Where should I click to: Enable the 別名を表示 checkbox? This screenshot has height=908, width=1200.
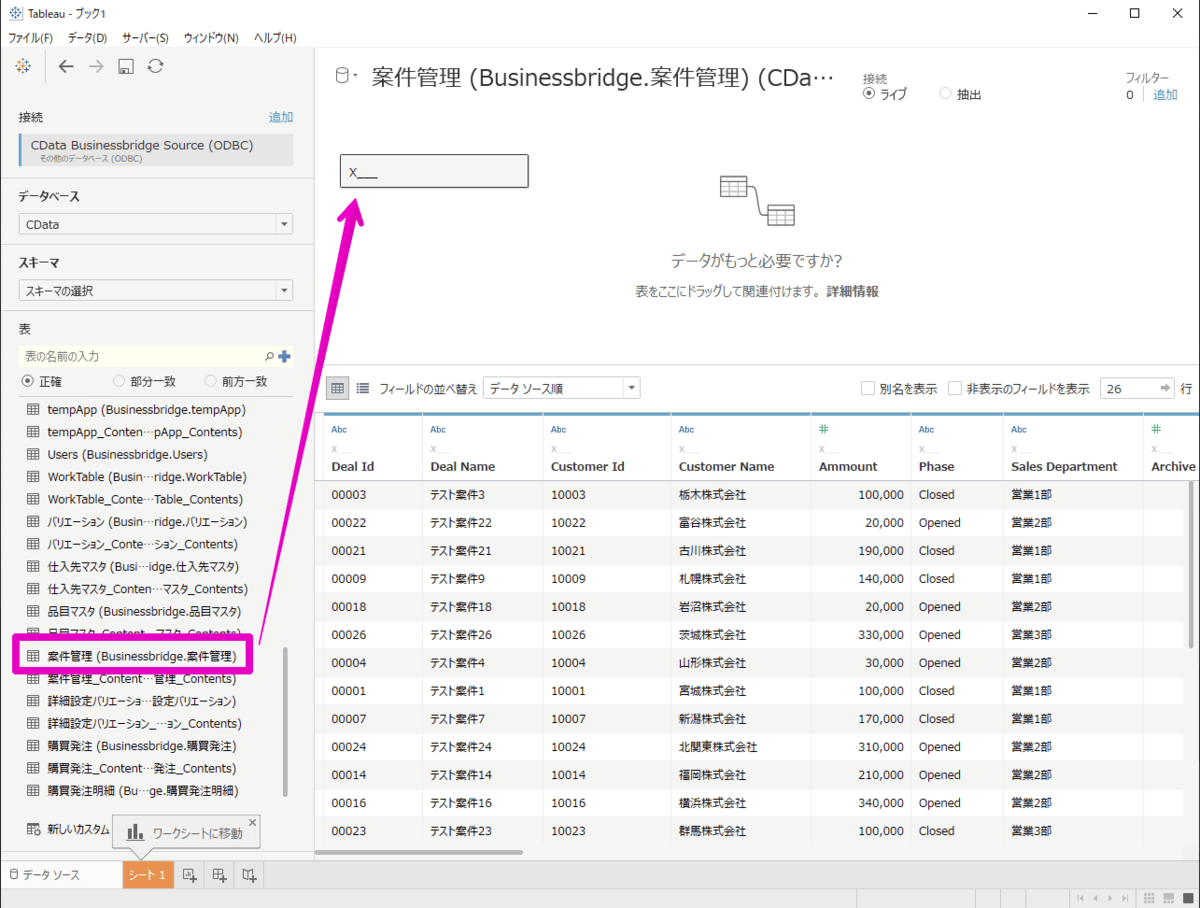click(x=868, y=389)
